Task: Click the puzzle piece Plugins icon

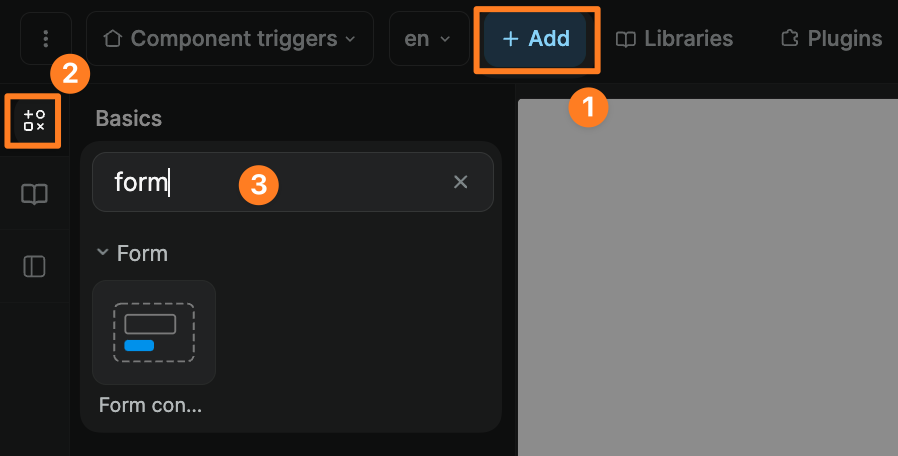Action: click(x=791, y=39)
